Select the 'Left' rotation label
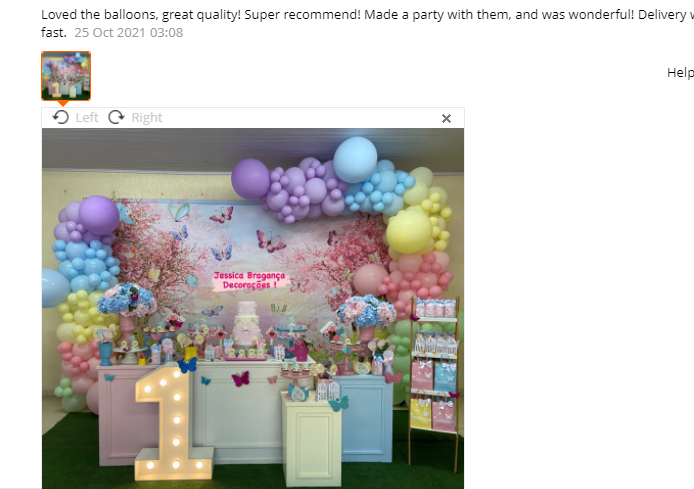694x489 pixels. (x=87, y=117)
